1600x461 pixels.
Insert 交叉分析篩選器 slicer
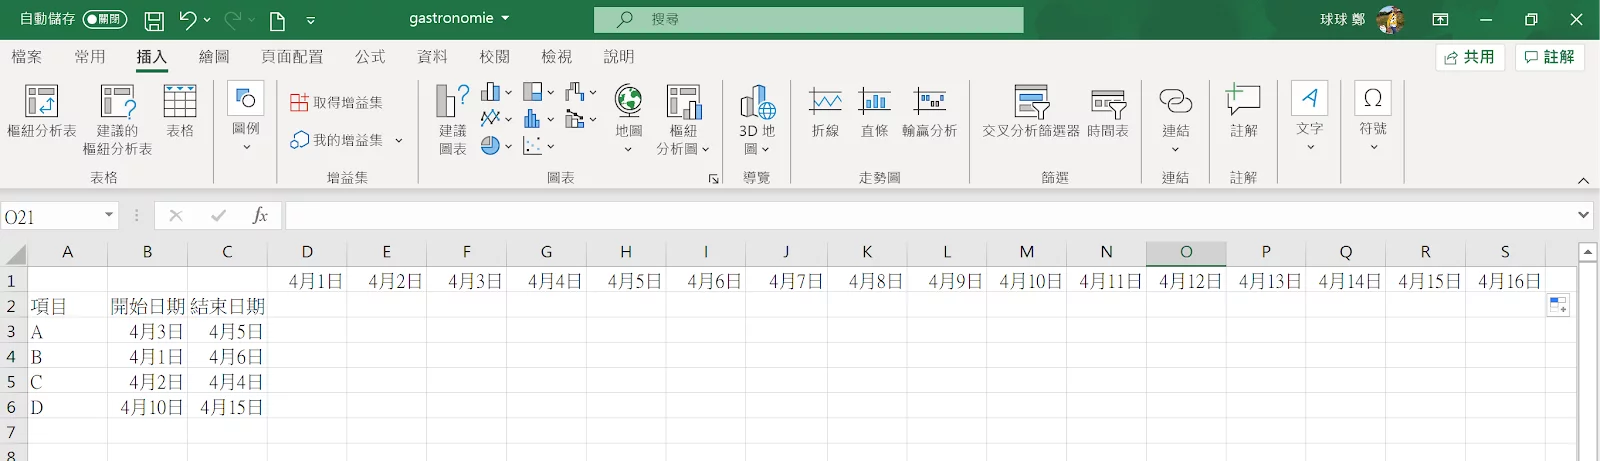click(1031, 112)
